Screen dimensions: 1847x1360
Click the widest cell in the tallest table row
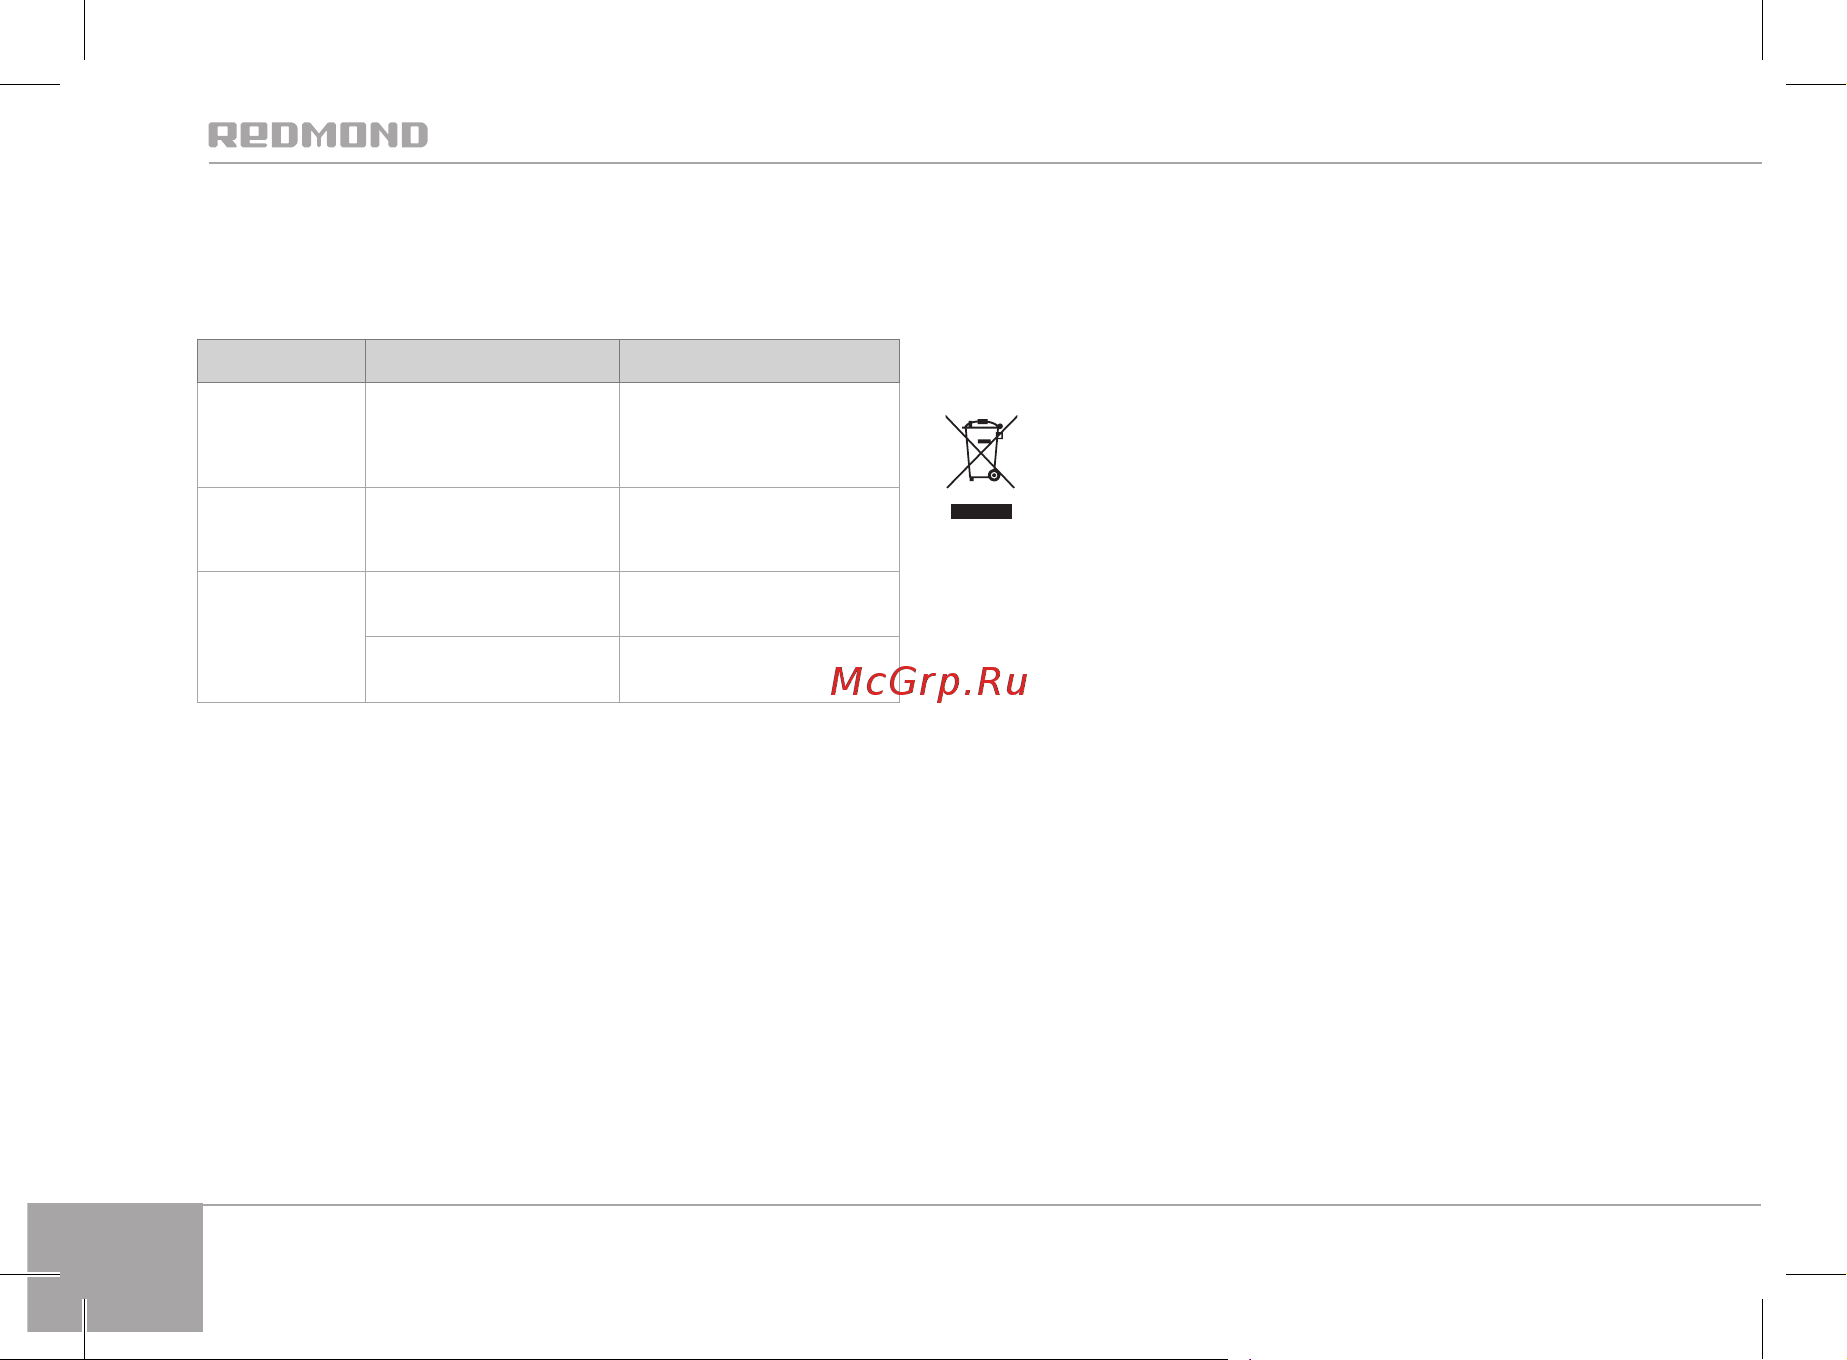pos(759,435)
